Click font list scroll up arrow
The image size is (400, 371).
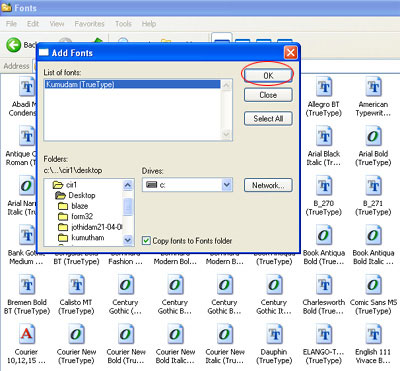(226, 85)
